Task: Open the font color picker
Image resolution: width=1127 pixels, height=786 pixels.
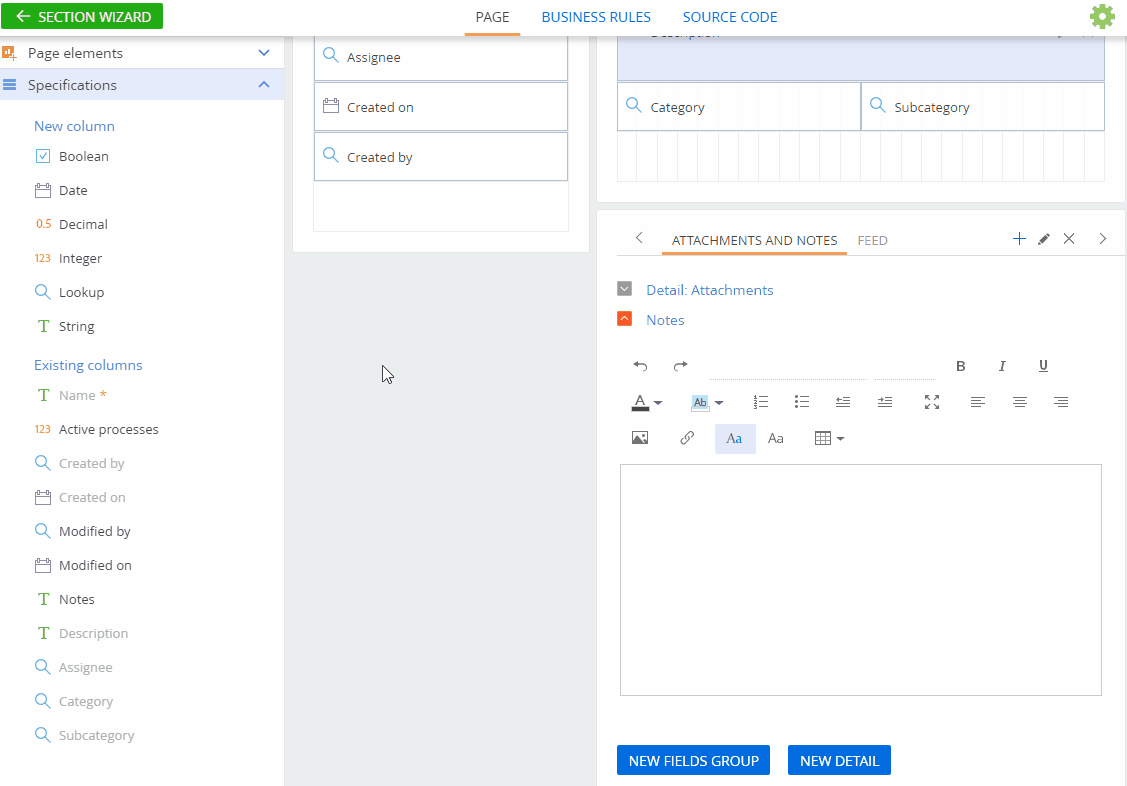Action: click(x=646, y=402)
